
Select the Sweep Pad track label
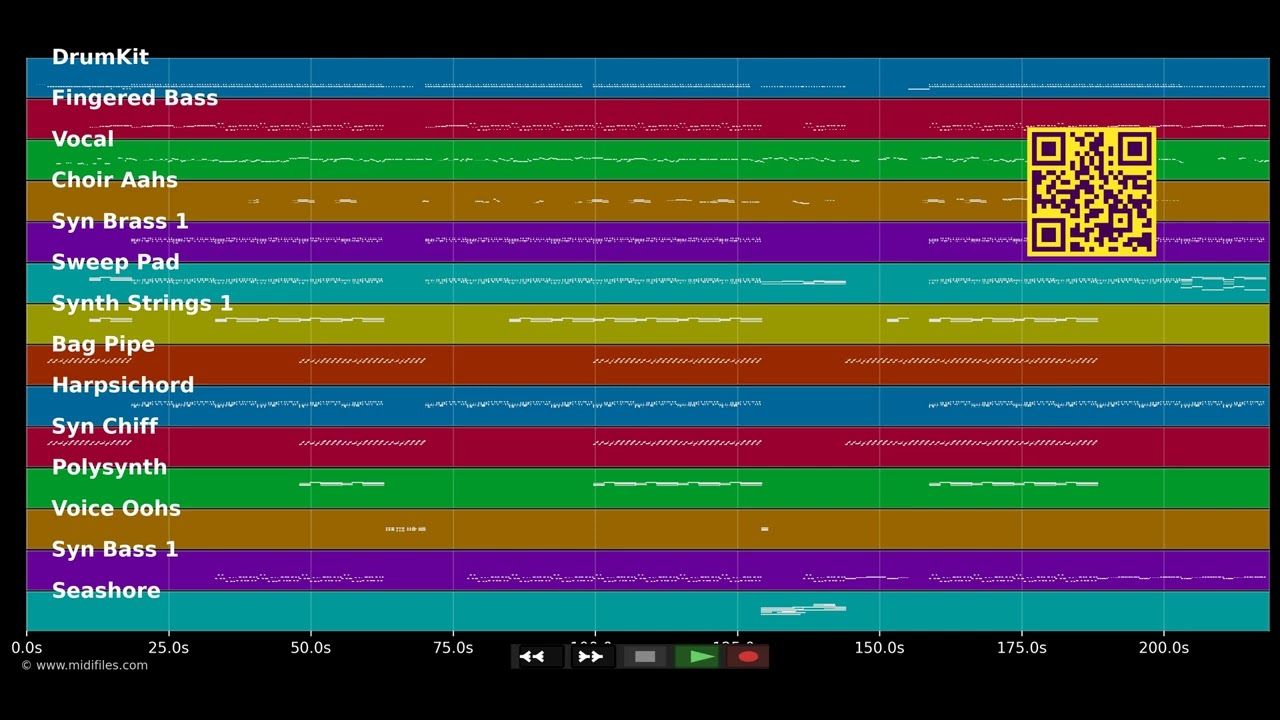[115, 262]
